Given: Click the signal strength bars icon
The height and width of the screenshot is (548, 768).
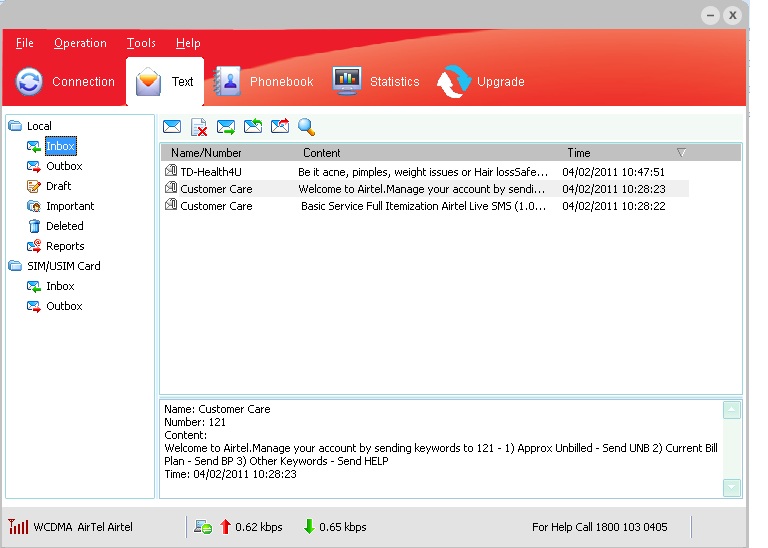Looking at the screenshot, I should tap(18, 526).
